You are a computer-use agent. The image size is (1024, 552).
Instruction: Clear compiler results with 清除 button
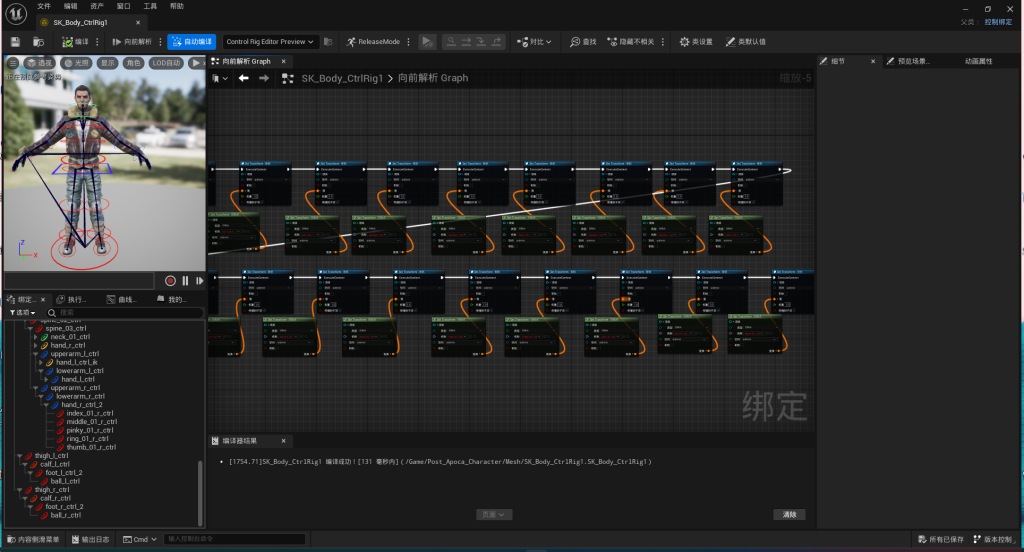point(790,515)
